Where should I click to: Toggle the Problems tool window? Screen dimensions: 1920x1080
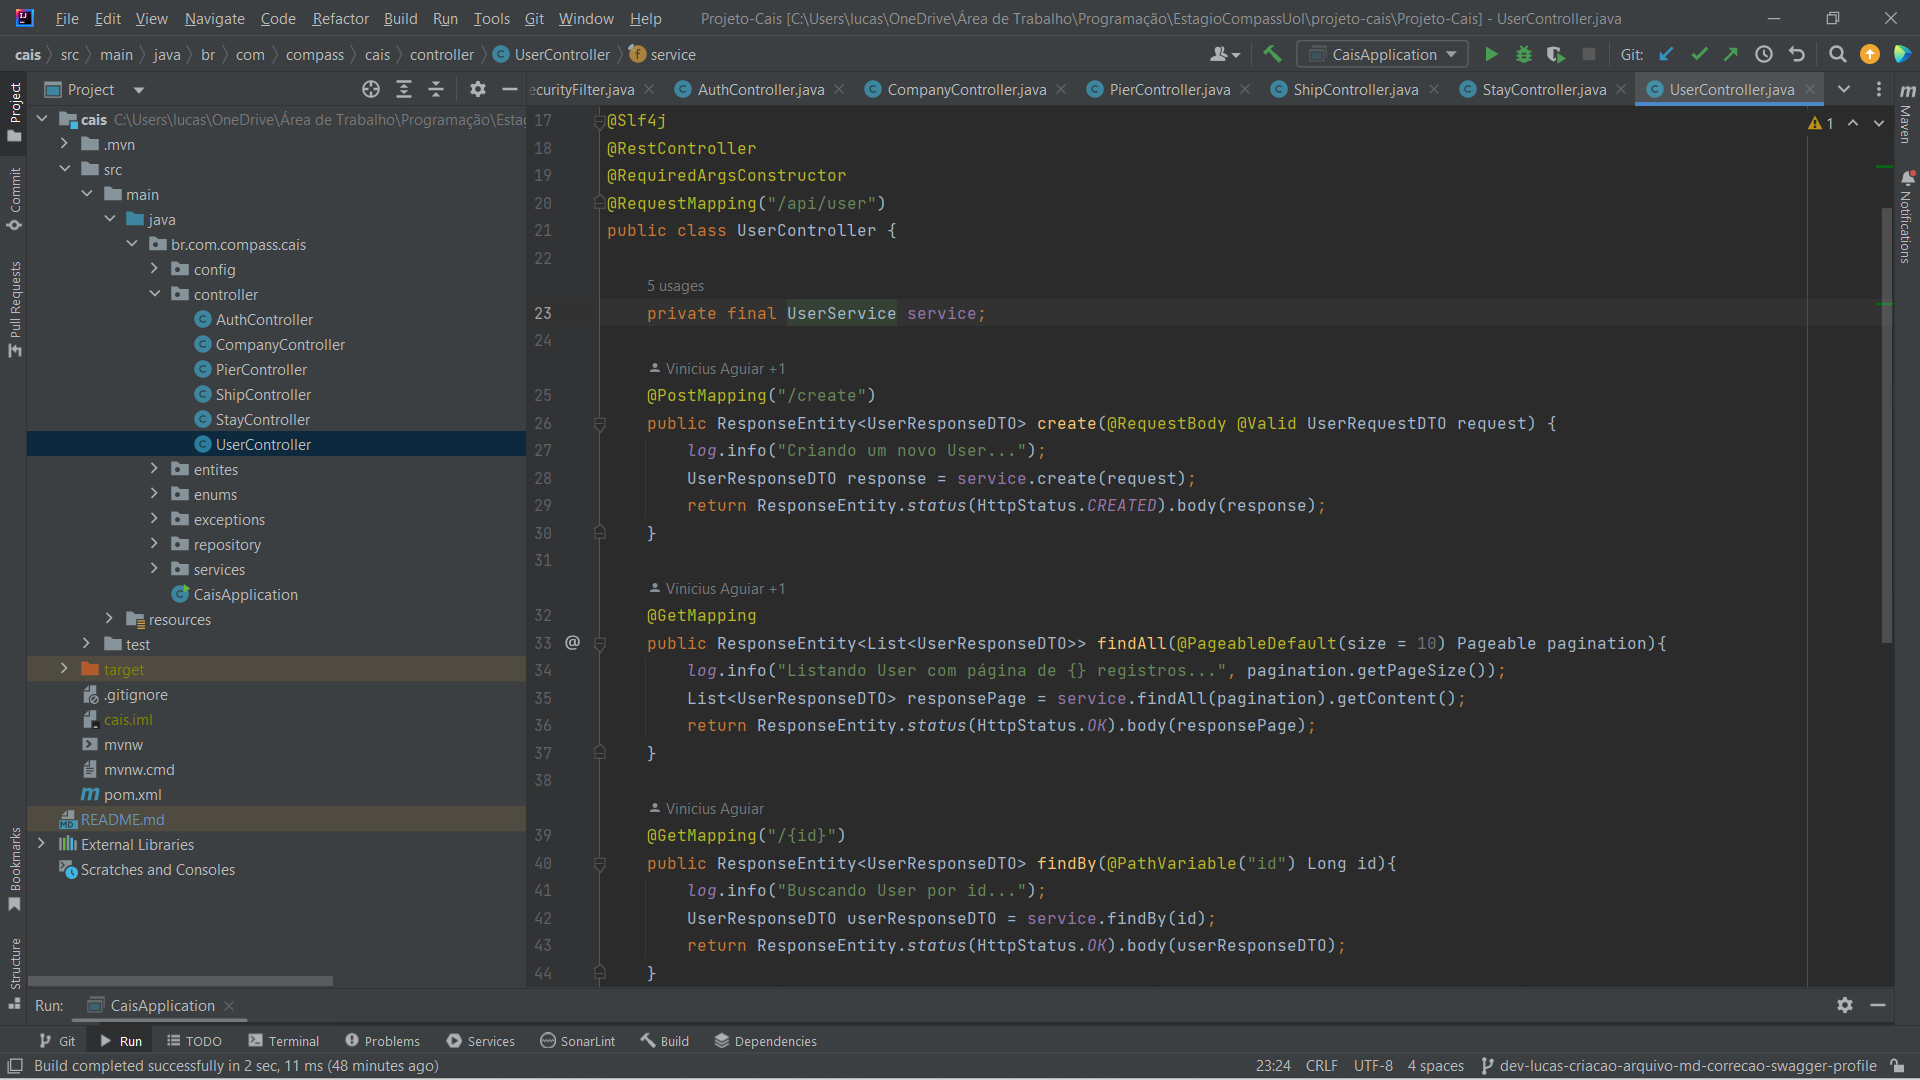[390, 1040]
